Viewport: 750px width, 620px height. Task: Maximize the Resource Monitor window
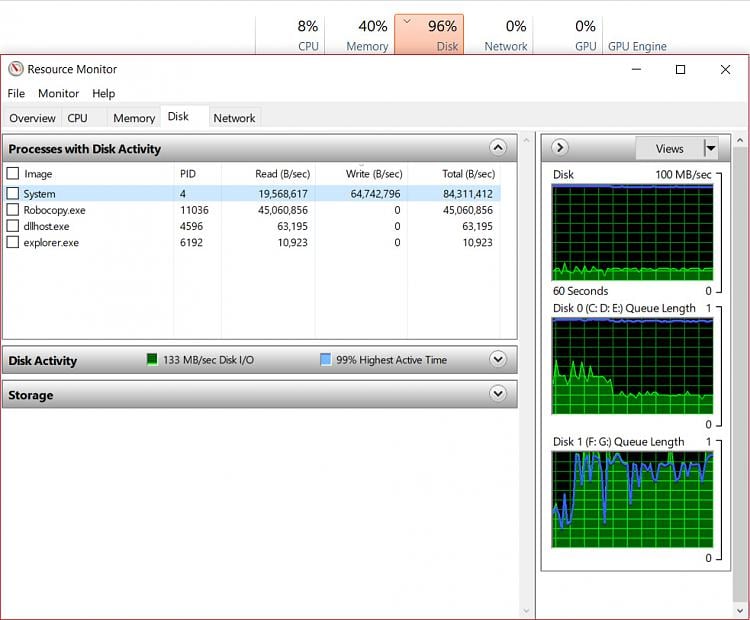point(680,70)
